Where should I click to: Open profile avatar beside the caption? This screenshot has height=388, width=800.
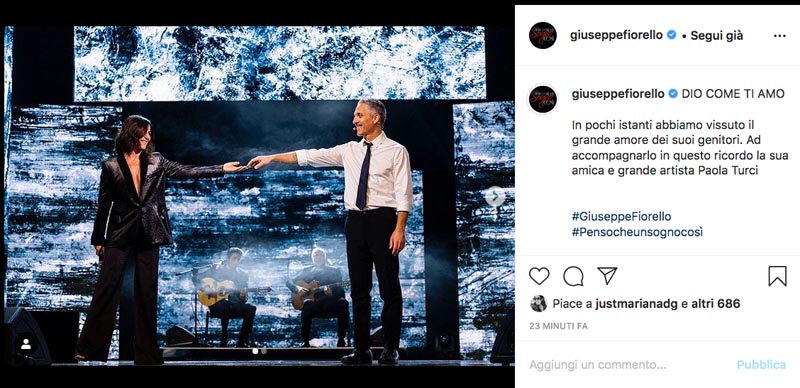(542, 99)
